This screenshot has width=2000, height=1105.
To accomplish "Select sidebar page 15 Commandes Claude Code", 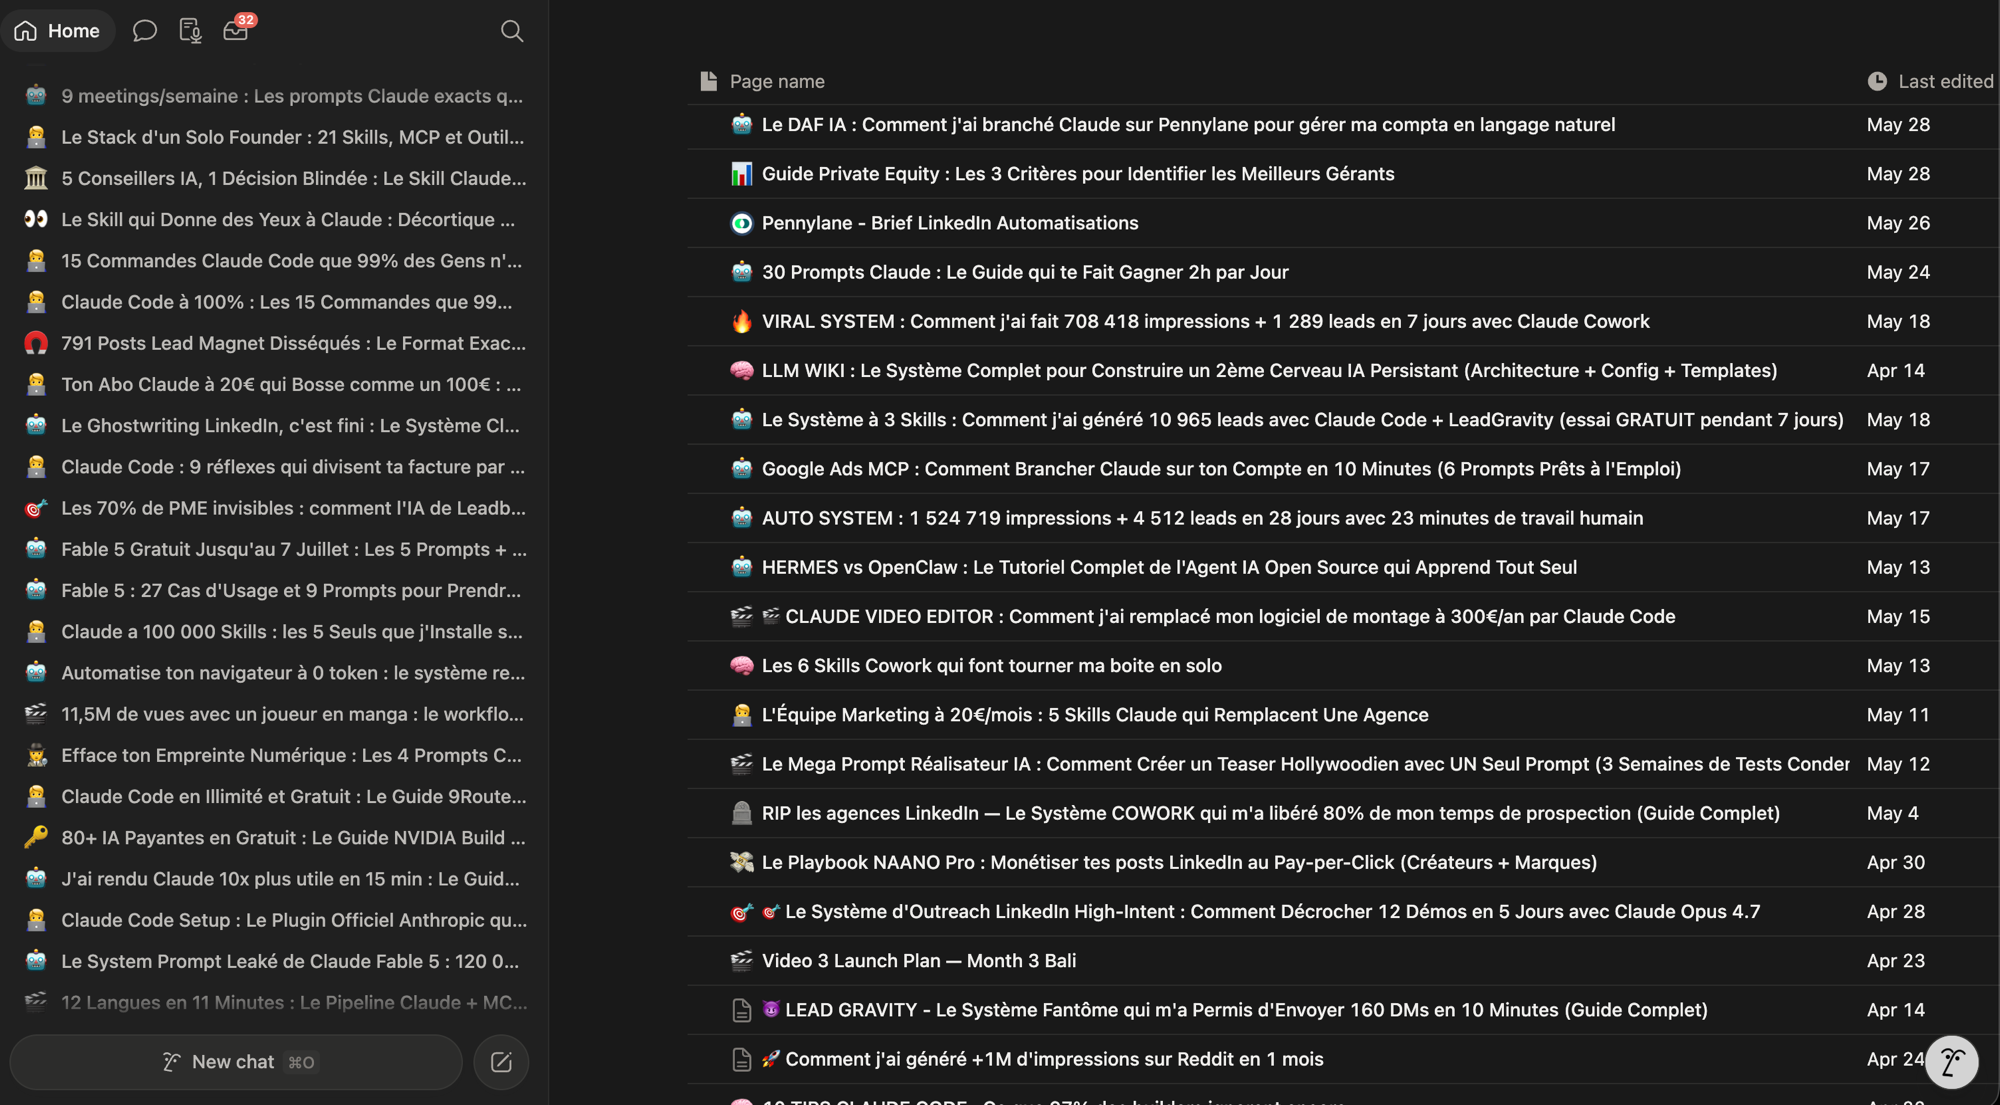I will point(275,261).
